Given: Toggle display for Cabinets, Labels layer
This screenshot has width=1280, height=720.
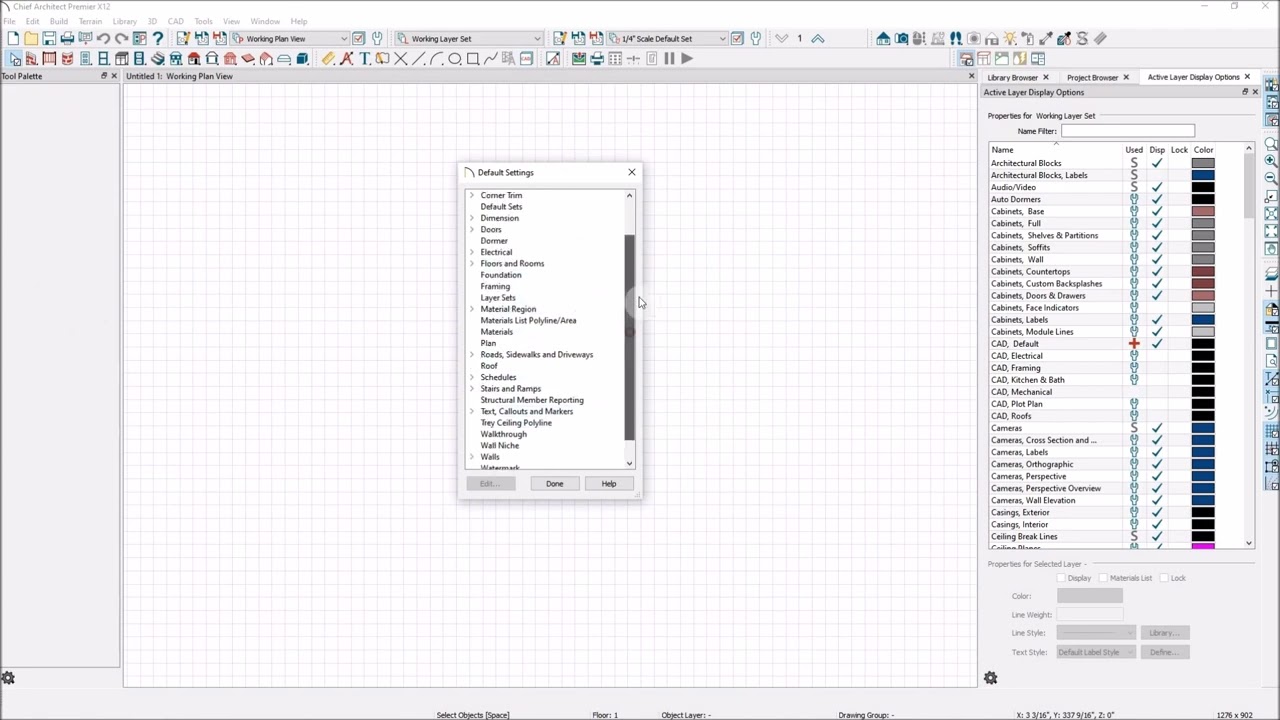Looking at the screenshot, I should 1157,320.
